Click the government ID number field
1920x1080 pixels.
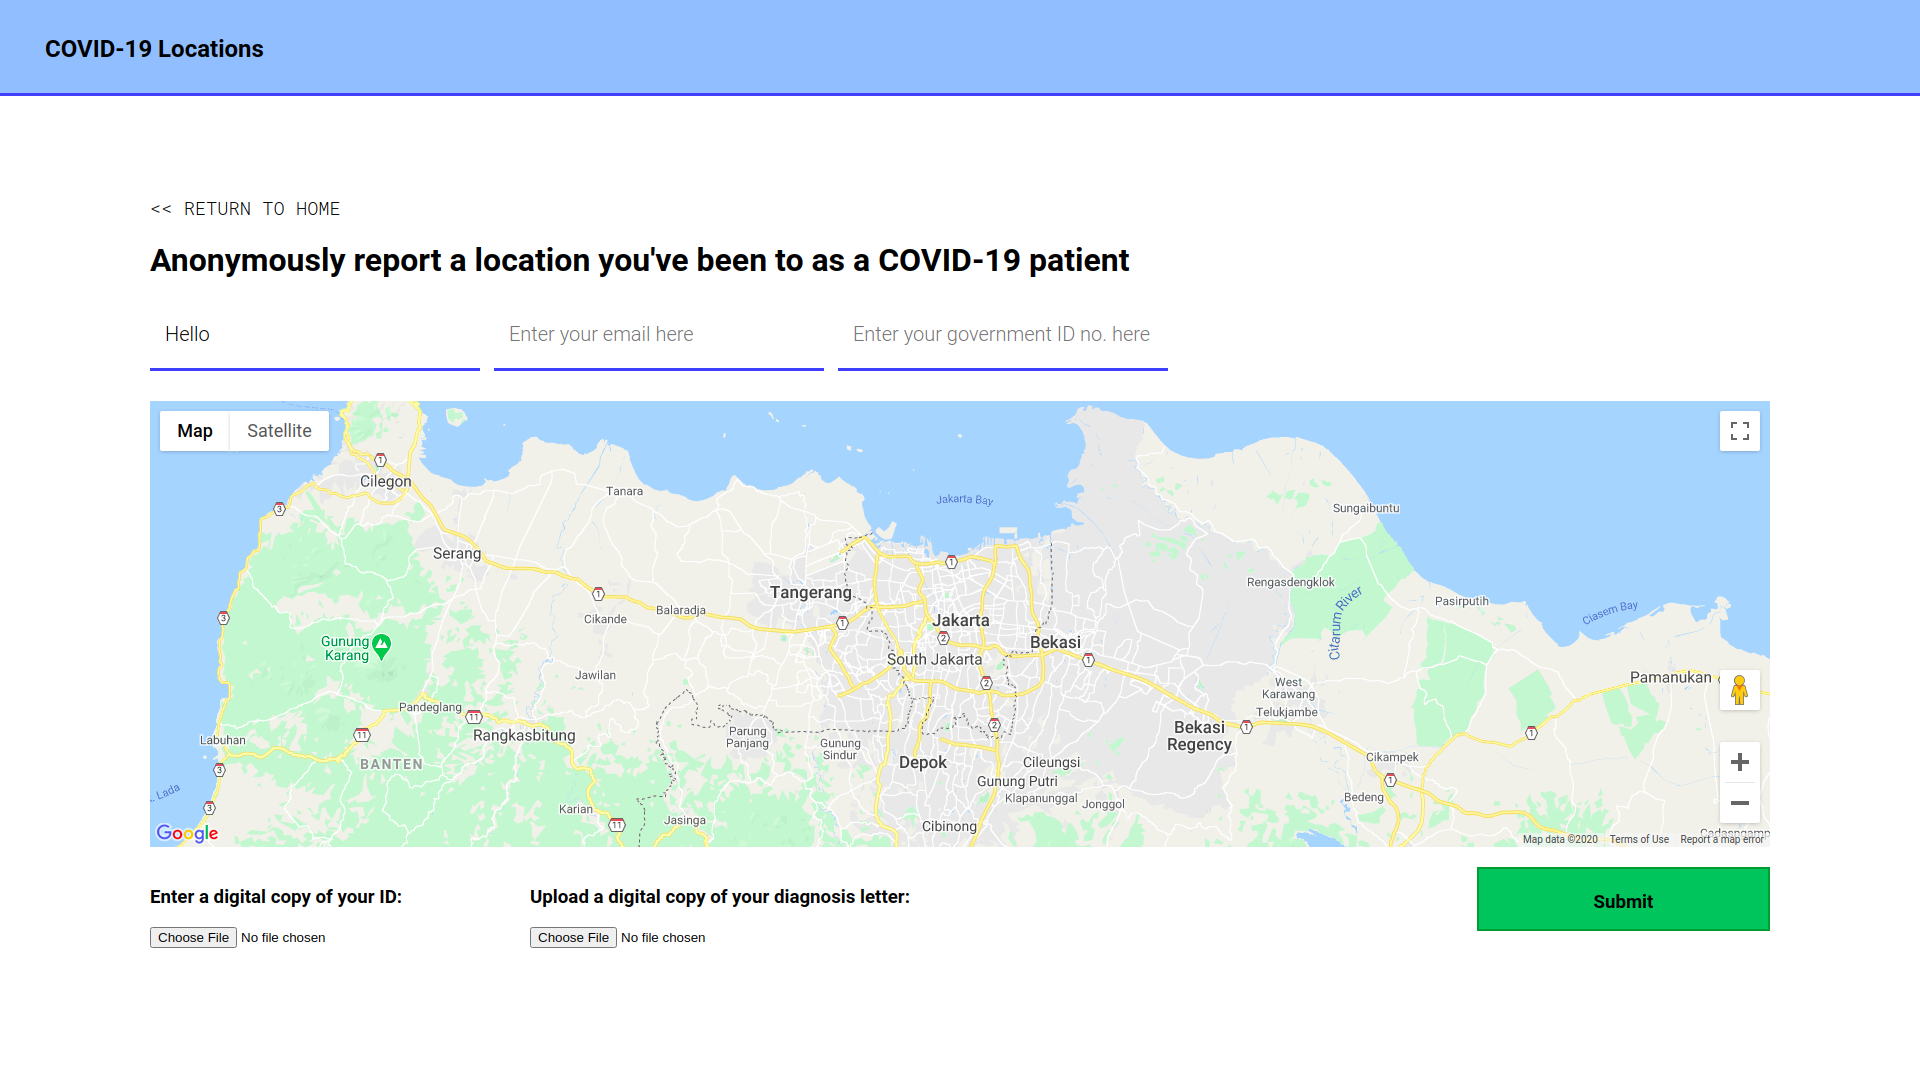[1002, 334]
